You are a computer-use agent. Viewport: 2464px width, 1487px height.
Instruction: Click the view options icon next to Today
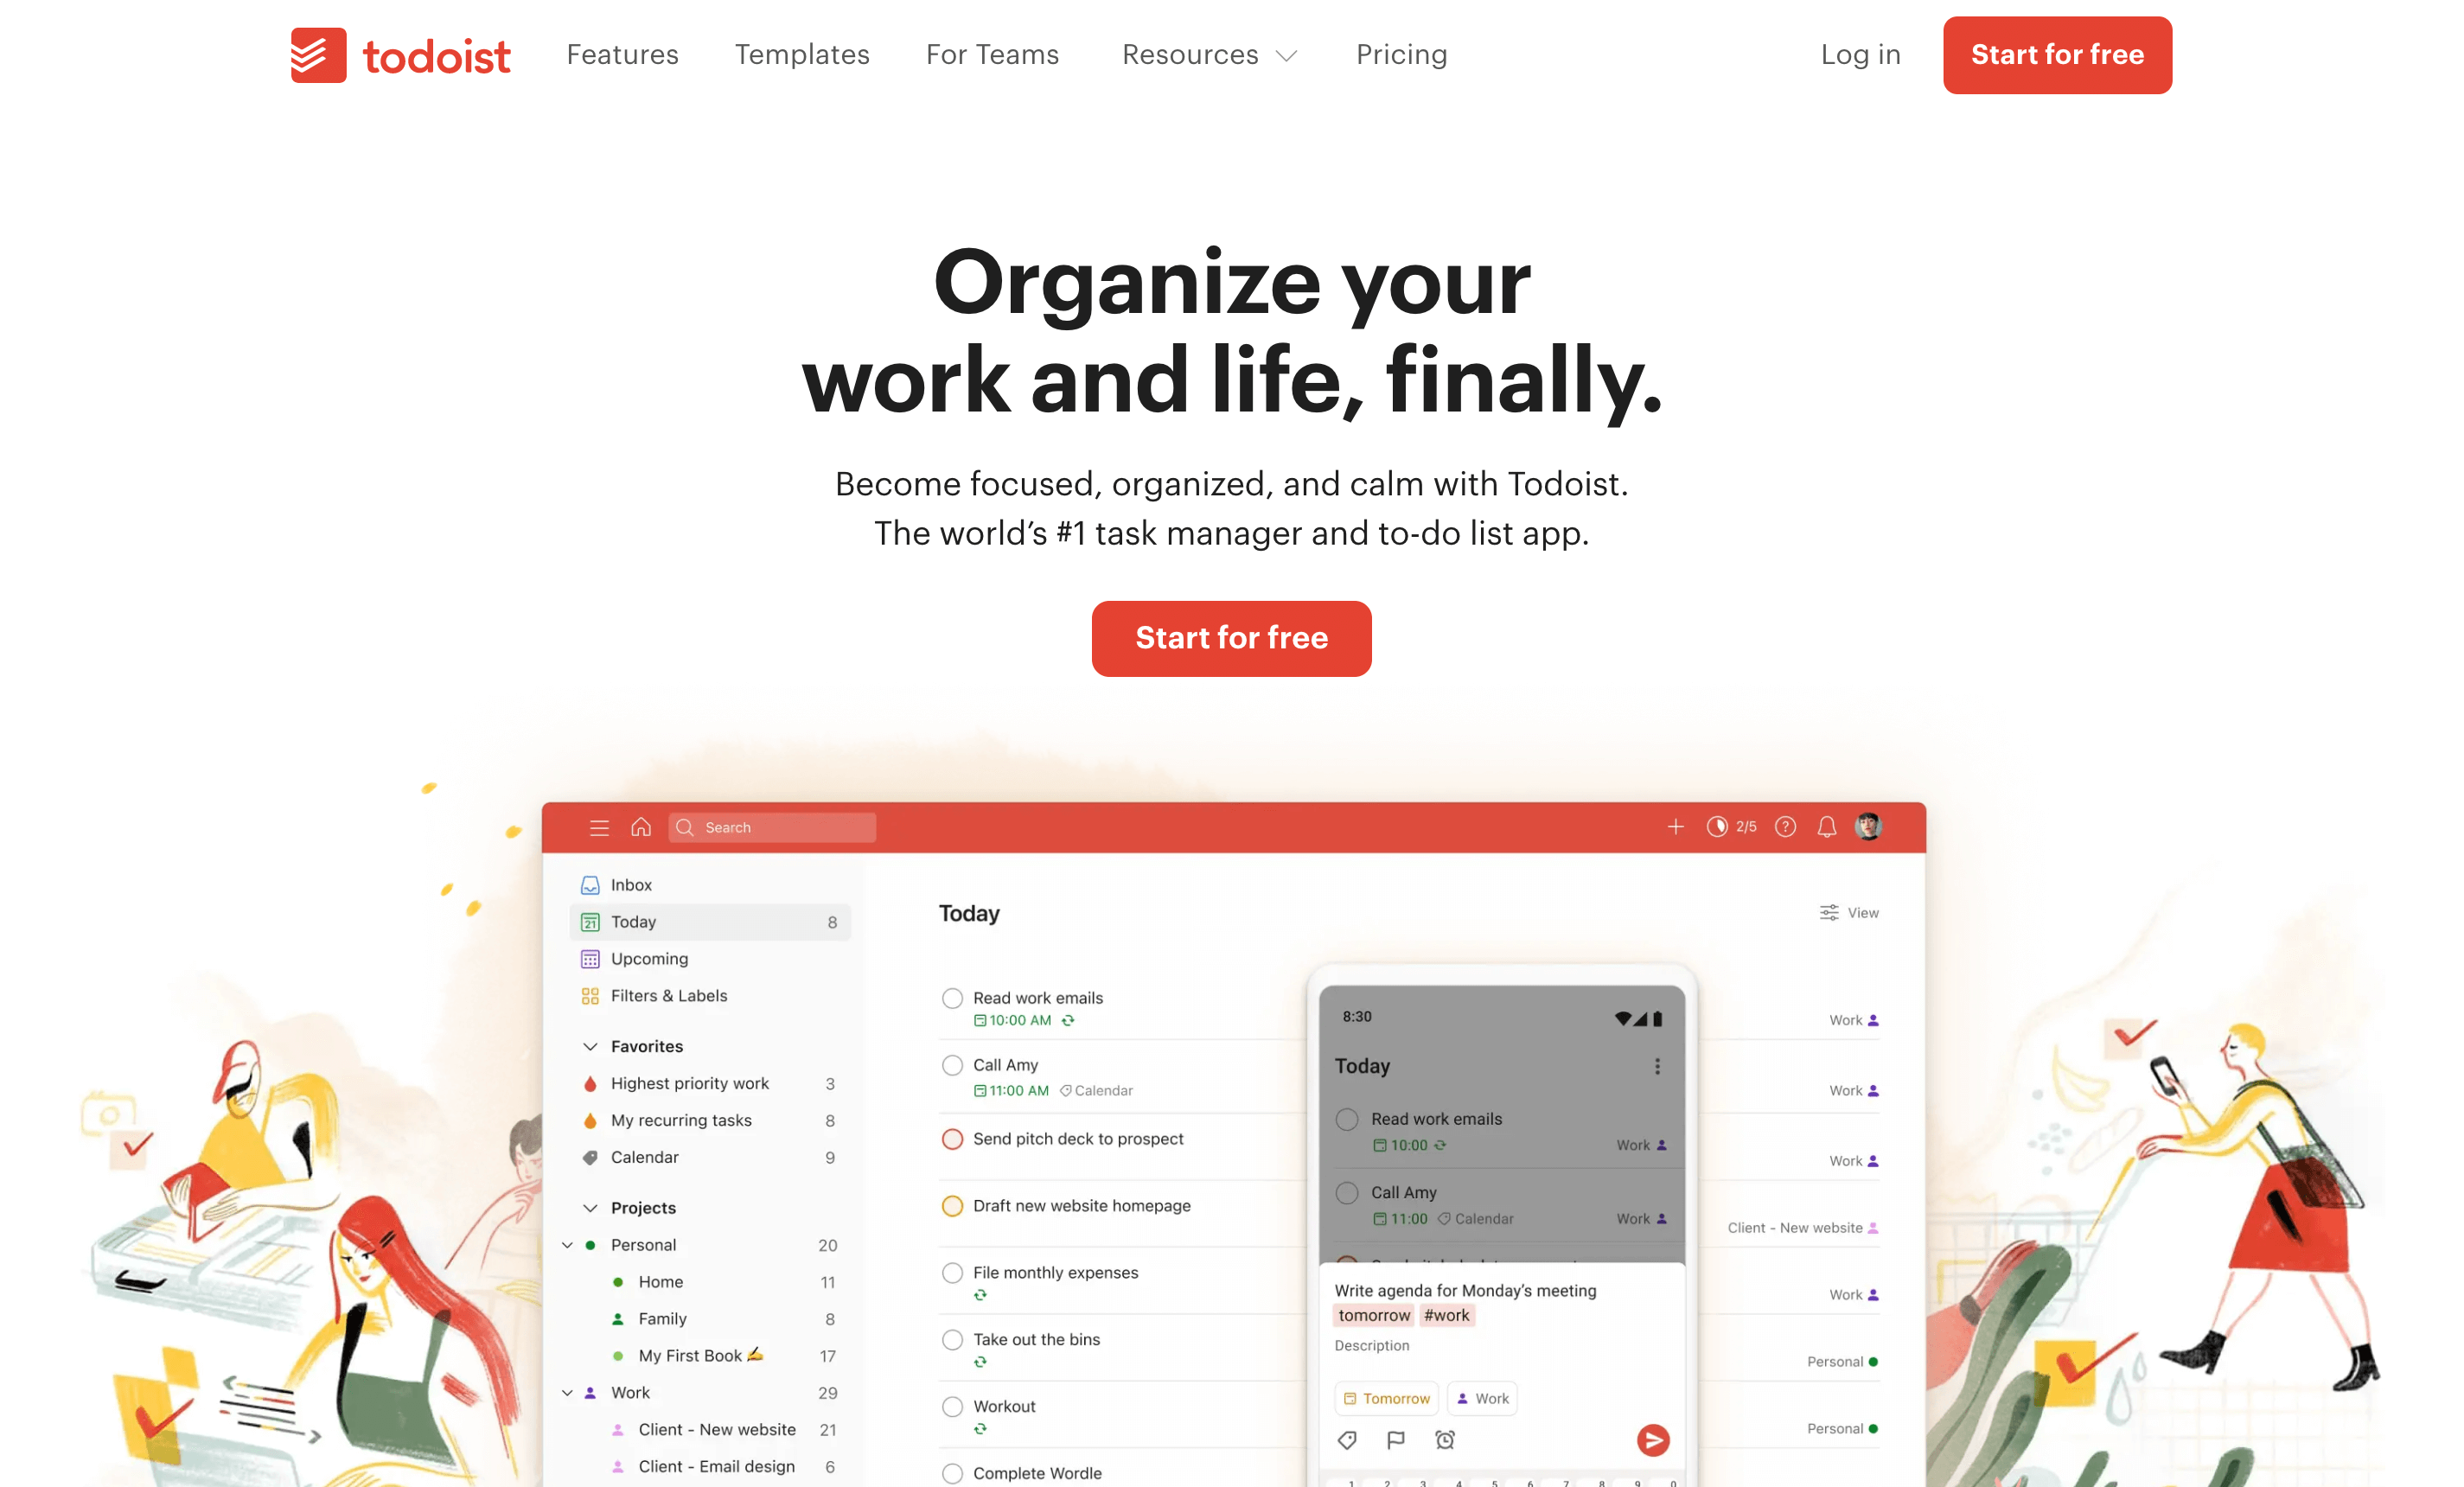coord(1829,911)
